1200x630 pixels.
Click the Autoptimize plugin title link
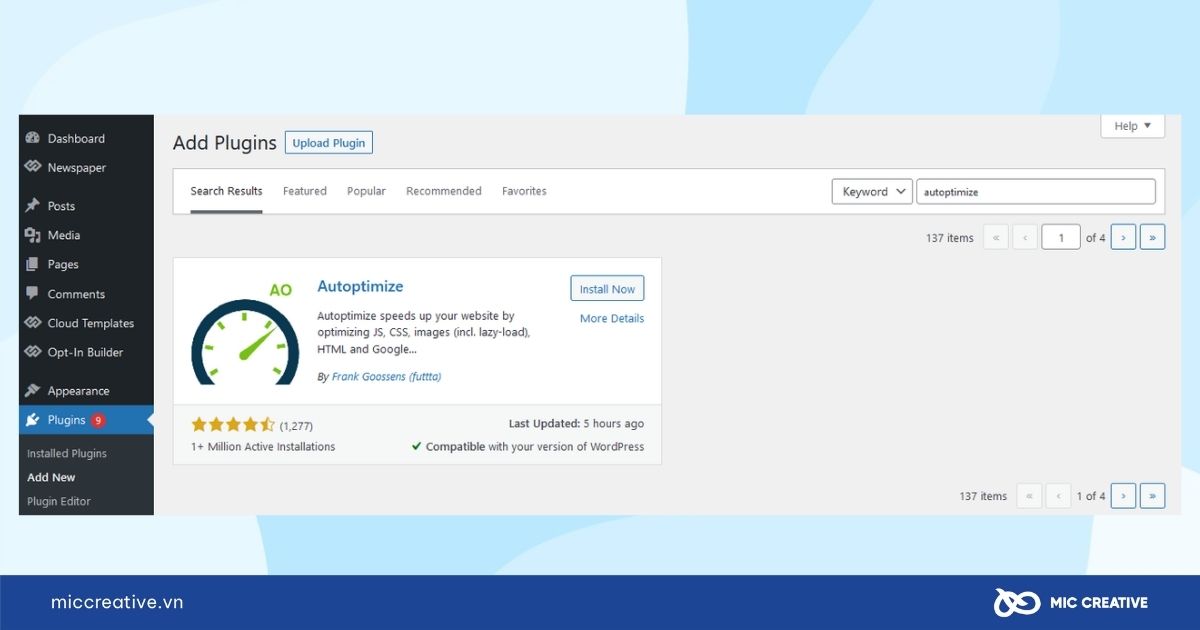[360, 286]
